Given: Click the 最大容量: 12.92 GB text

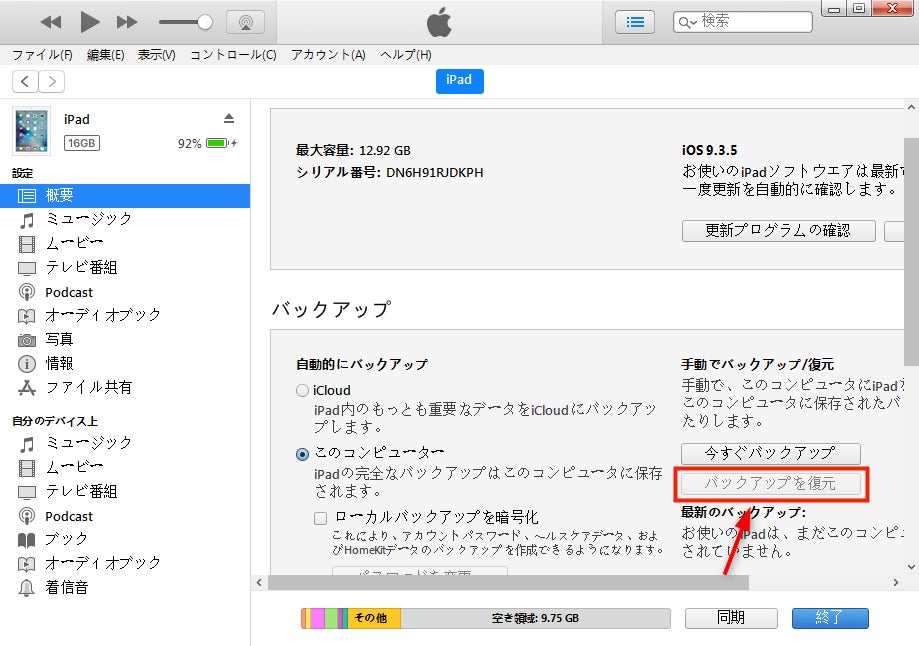Looking at the screenshot, I should (x=353, y=151).
